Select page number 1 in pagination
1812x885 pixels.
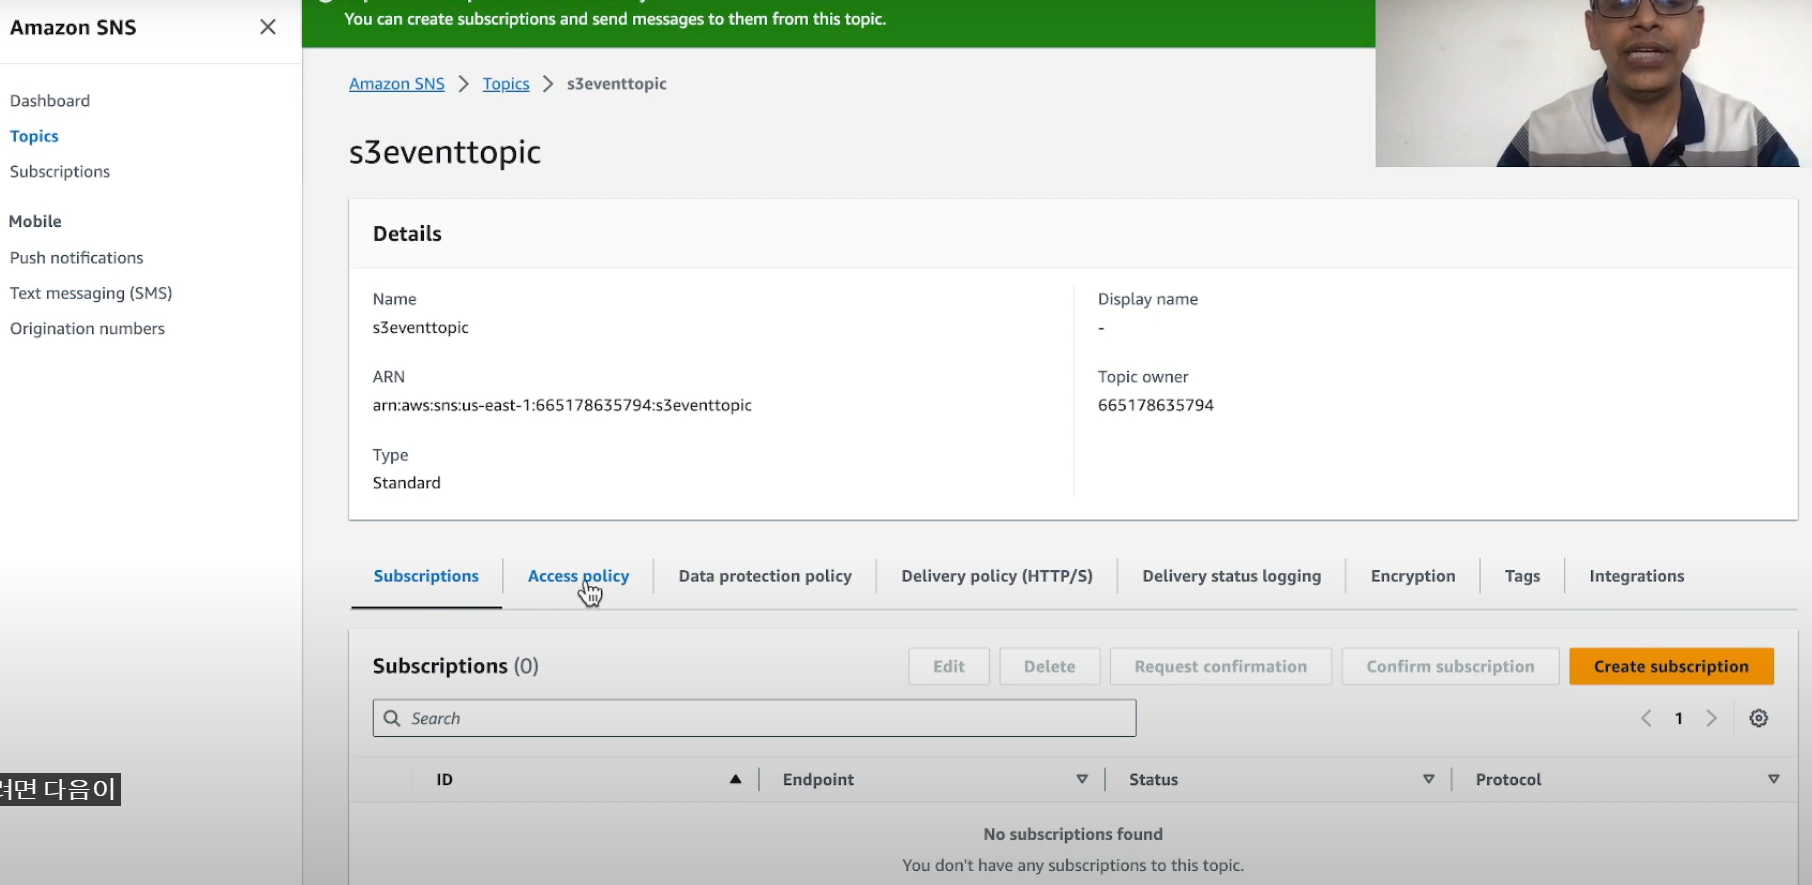1679,718
